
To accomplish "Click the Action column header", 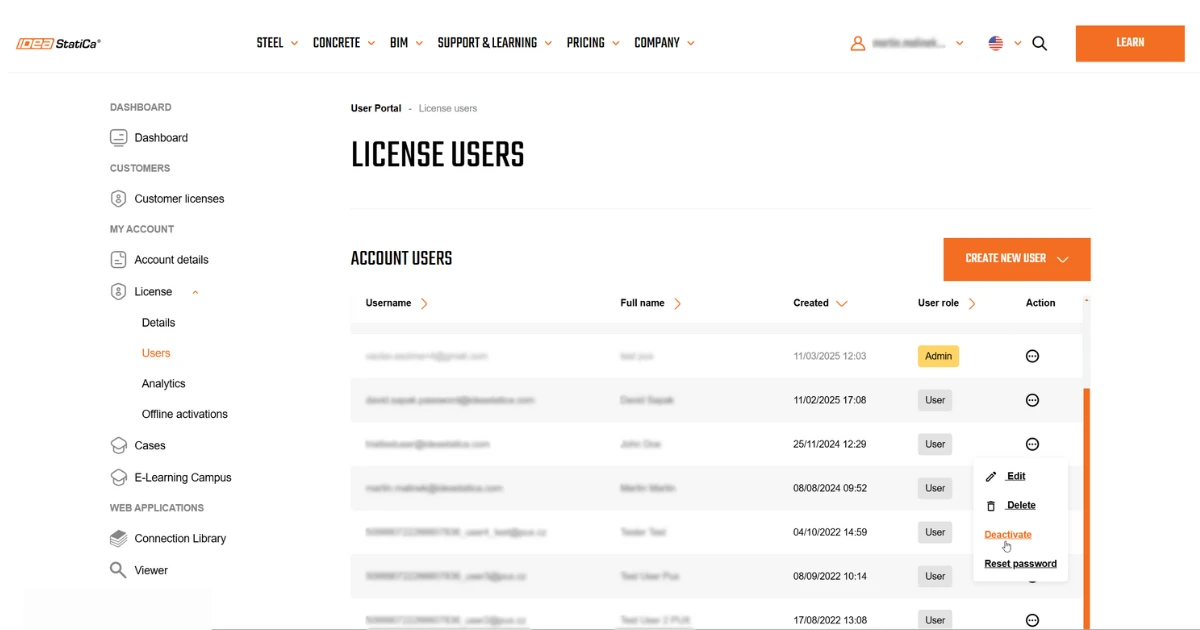I will pos(1040,303).
